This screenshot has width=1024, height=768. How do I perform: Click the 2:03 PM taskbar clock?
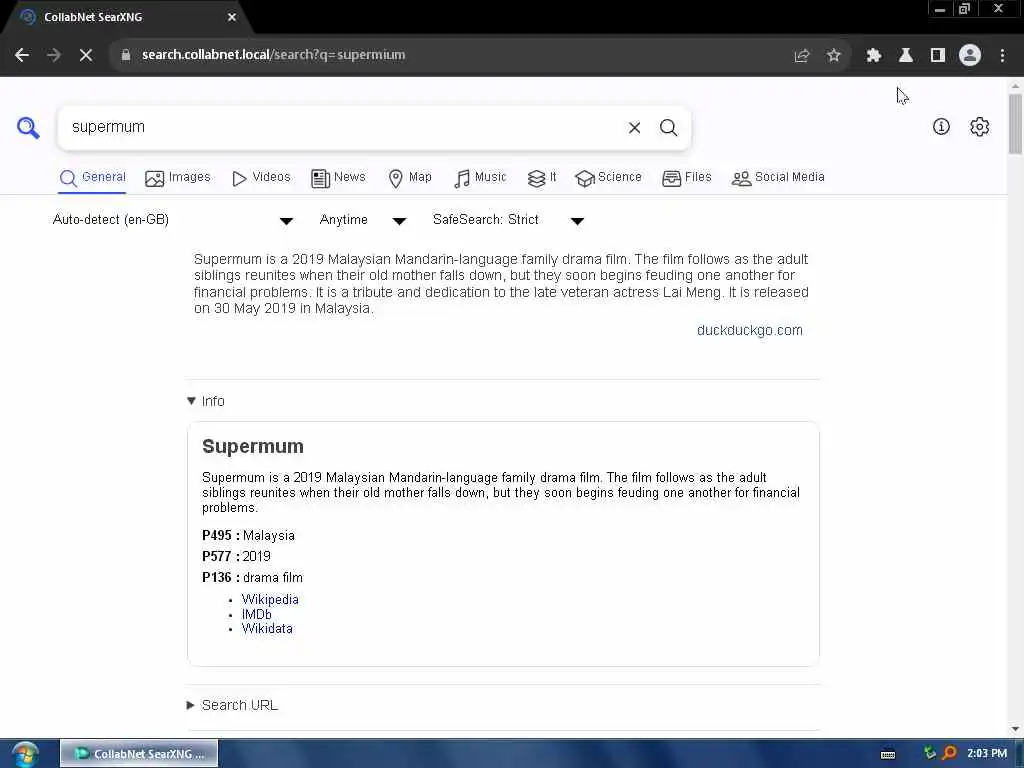click(x=987, y=754)
